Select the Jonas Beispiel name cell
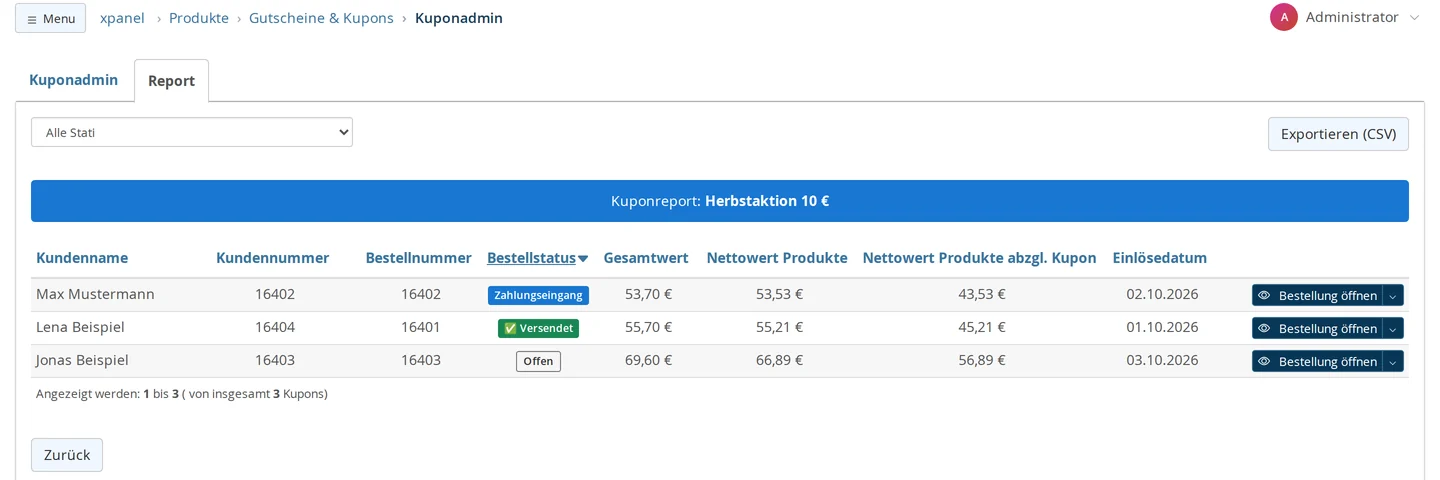Image resolution: width=1440 pixels, height=480 pixels. pyautogui.click(x=82, y=360)
